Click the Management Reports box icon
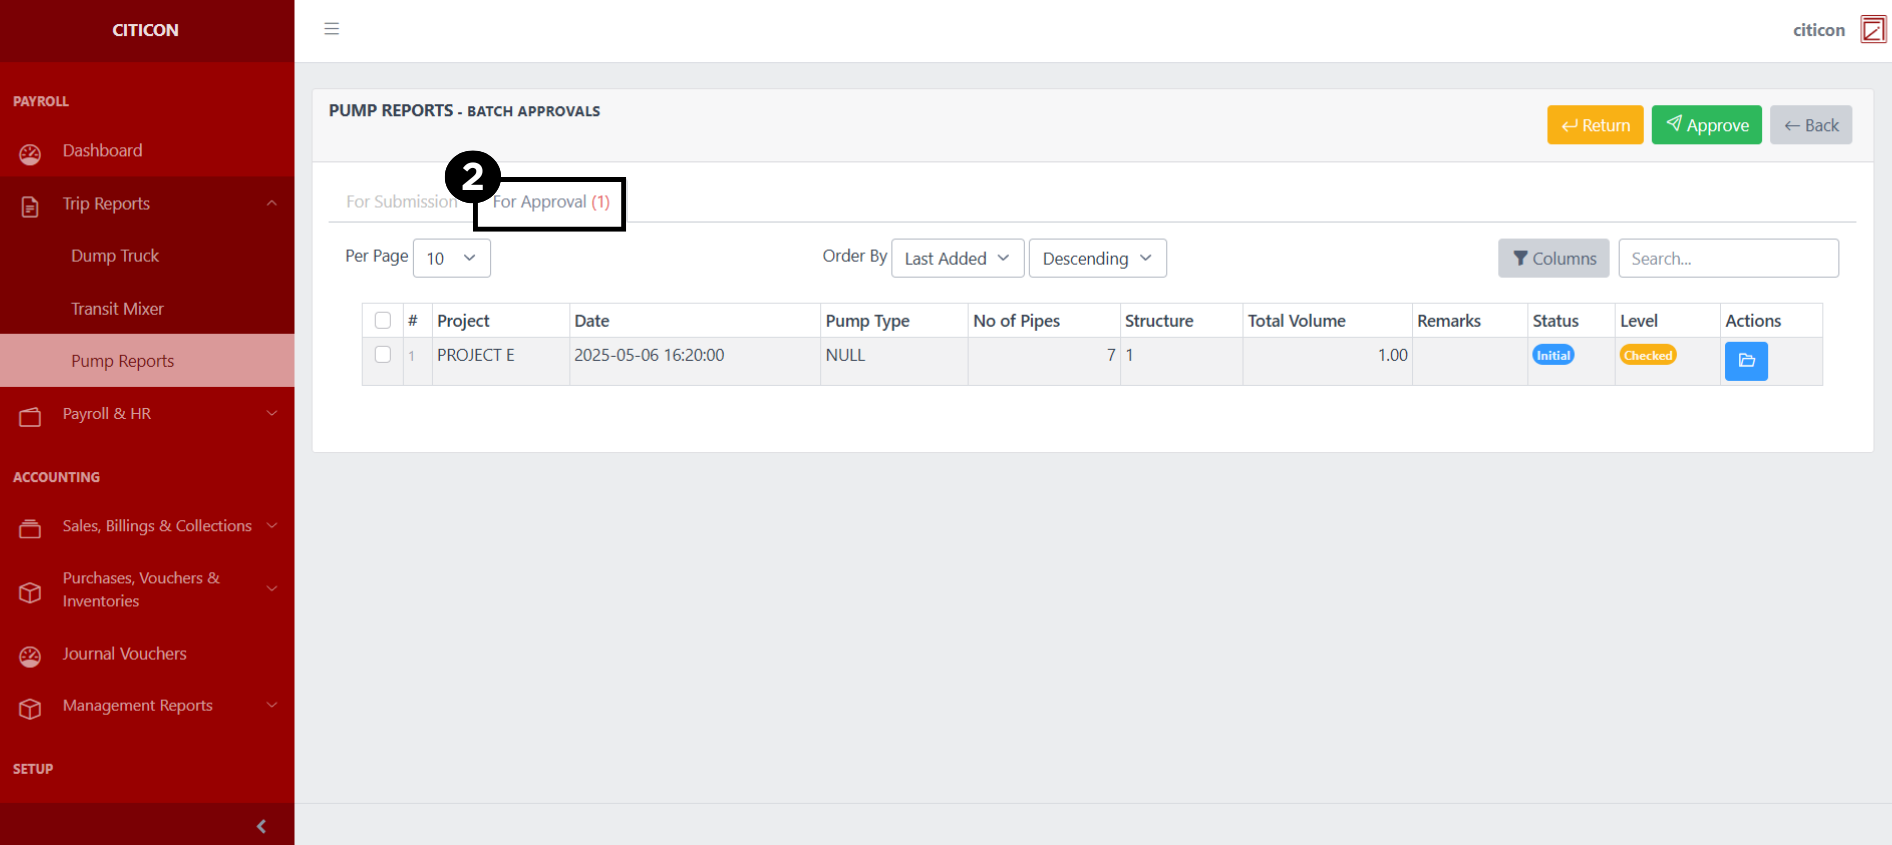1892x845 pixels. (30, 708)
